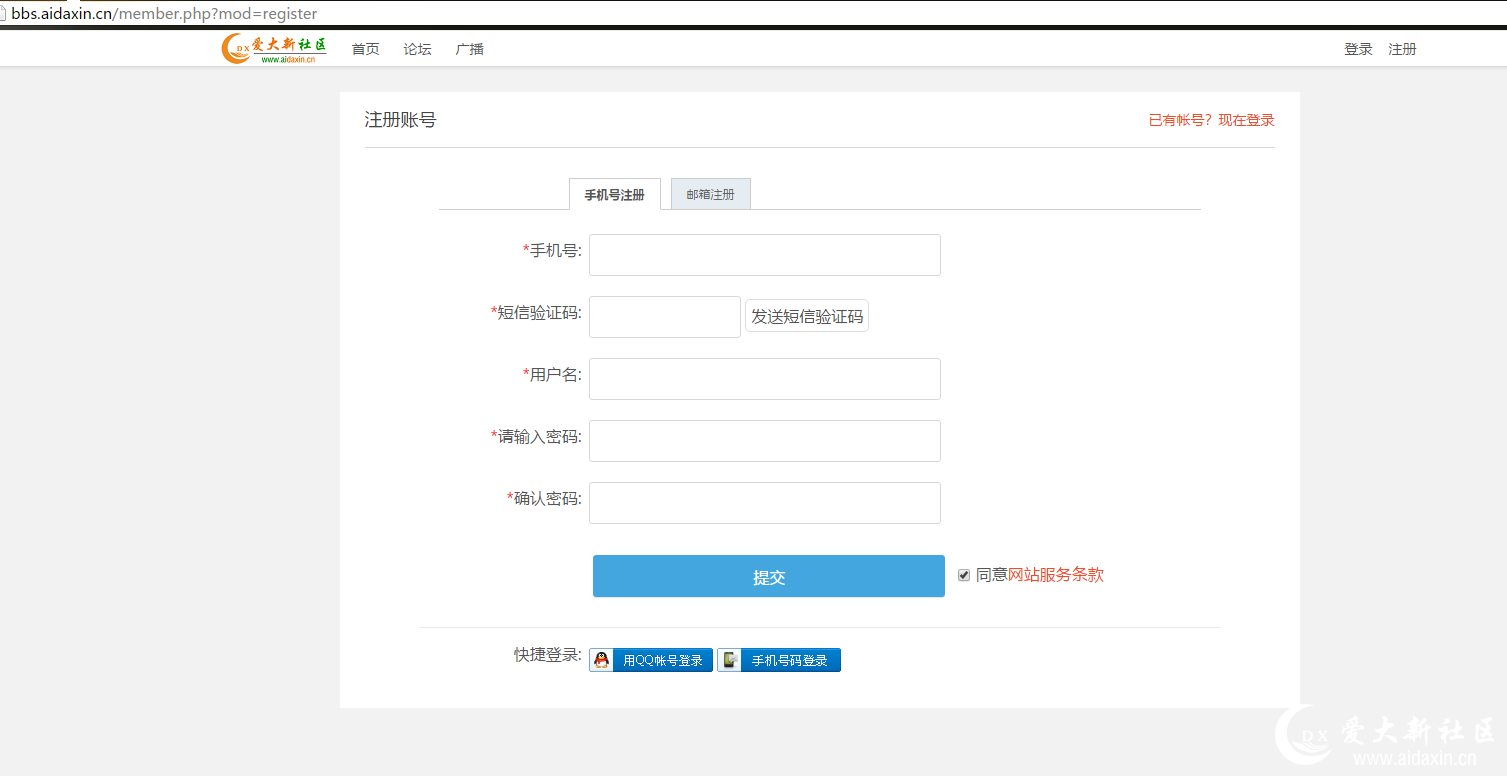This screenshot has width=1507, height=776.
Task: Log in with QQ account button
Action: click(x=651, y=660)
